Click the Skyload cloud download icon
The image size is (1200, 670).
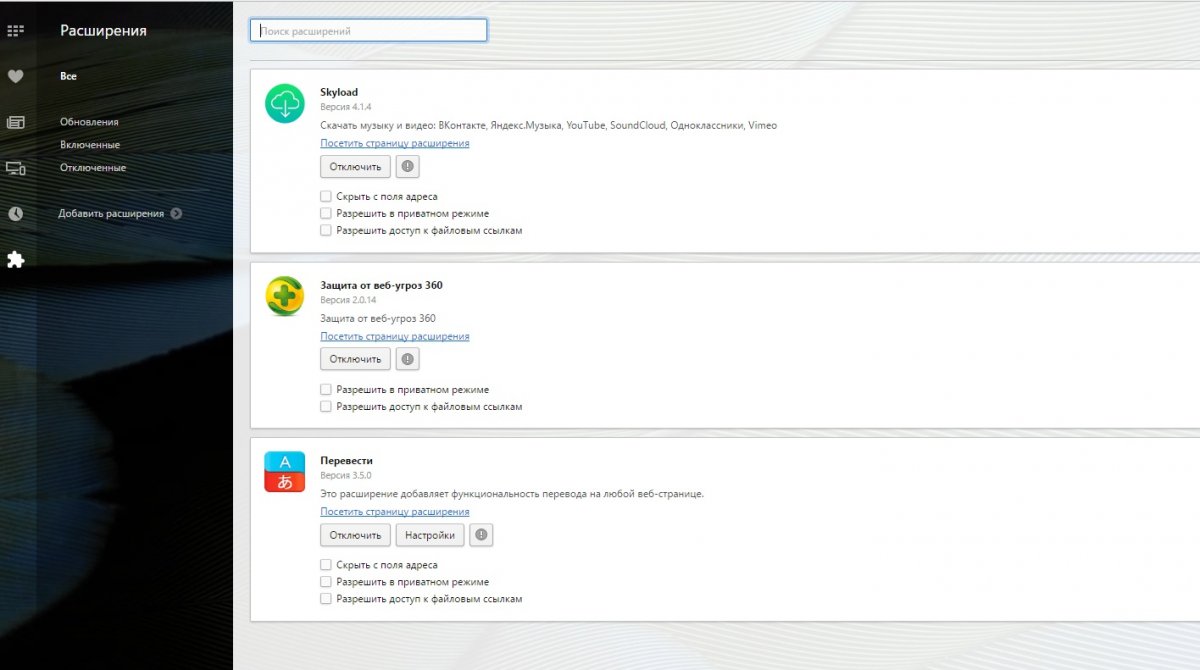285,104
